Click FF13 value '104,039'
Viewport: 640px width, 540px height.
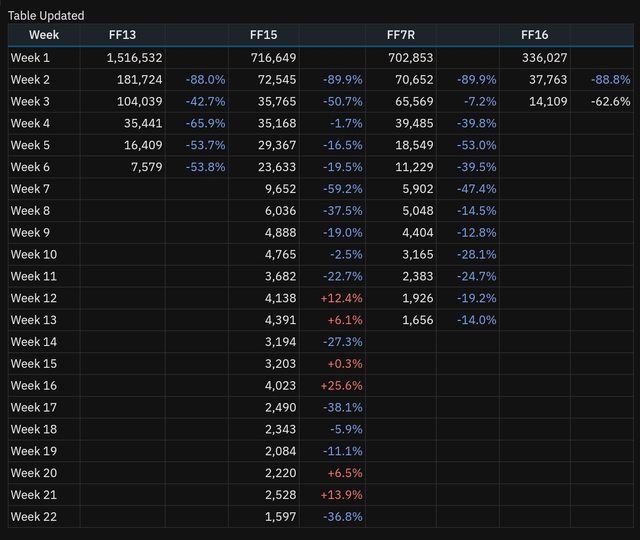[140, 101]
